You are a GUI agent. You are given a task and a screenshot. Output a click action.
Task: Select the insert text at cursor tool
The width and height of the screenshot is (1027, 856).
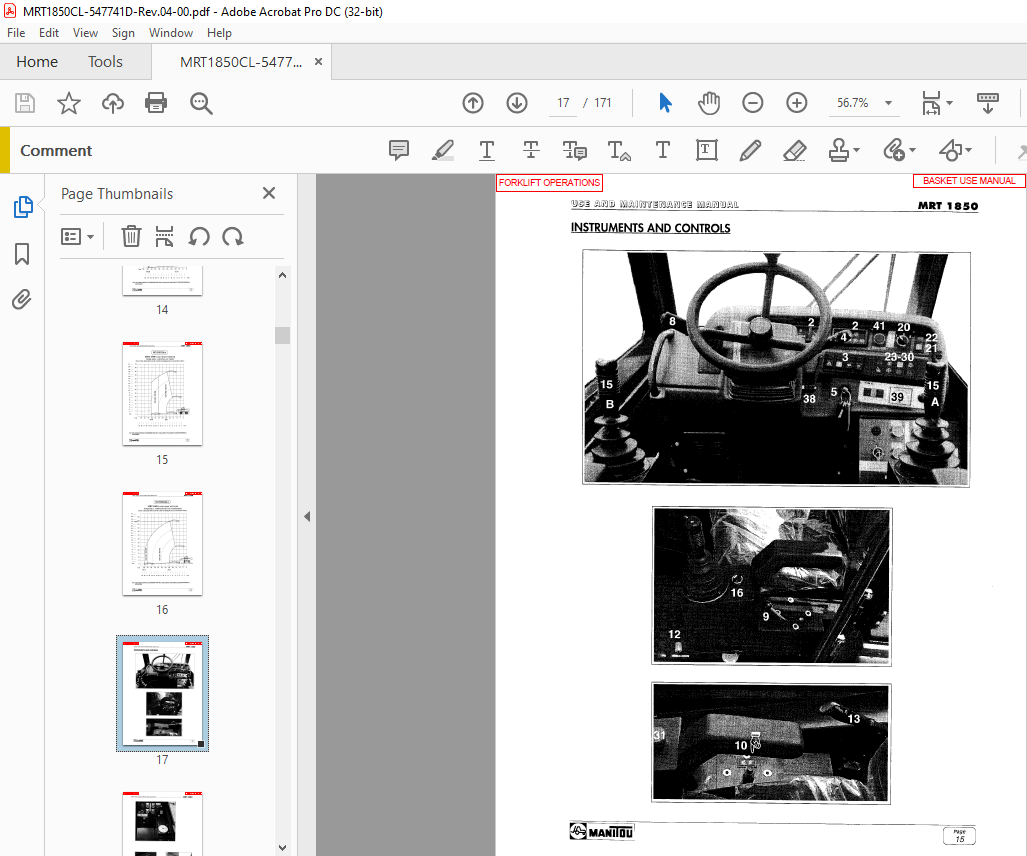pyautogui.click(x=619, y=150)
